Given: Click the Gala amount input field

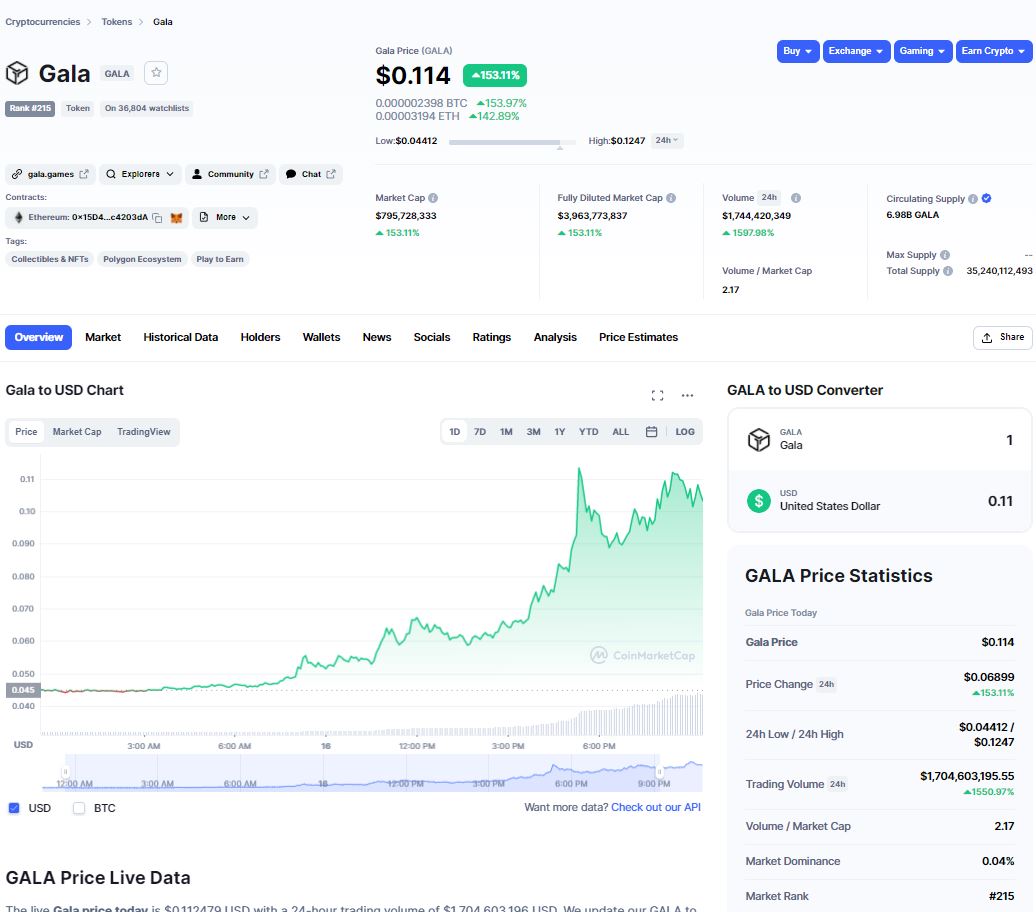Looking at the screenshot, I should [x=879, y=439].
